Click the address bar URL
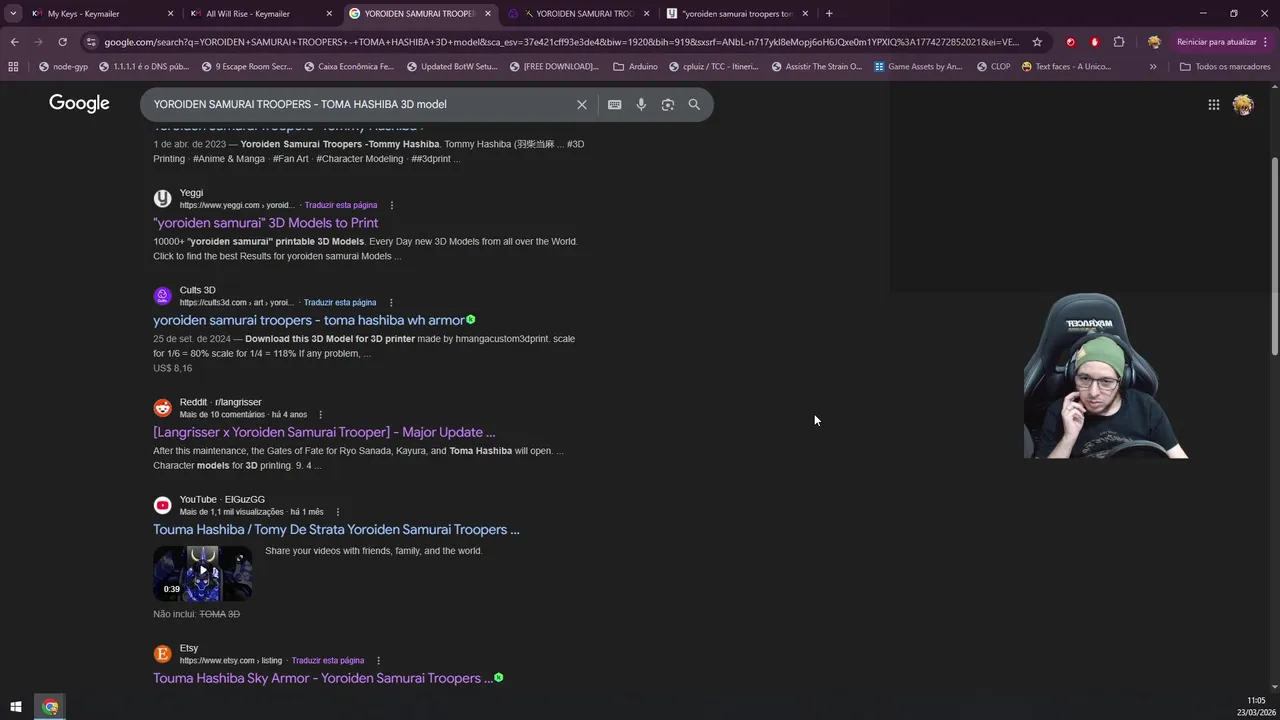Screen dimensions: 1280x720 click(560, 42)
